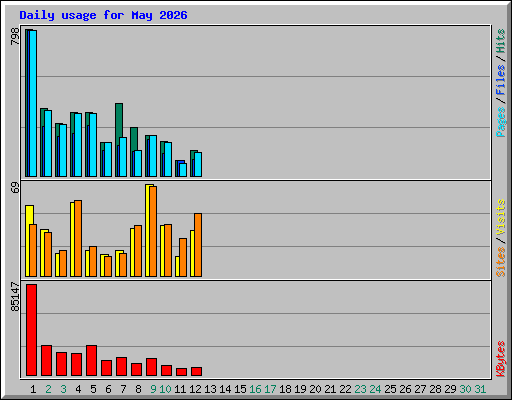The height and width of the screenshot is (400, 512).
Task: Click the orange Sites bar for day 4
Action: 78,238
